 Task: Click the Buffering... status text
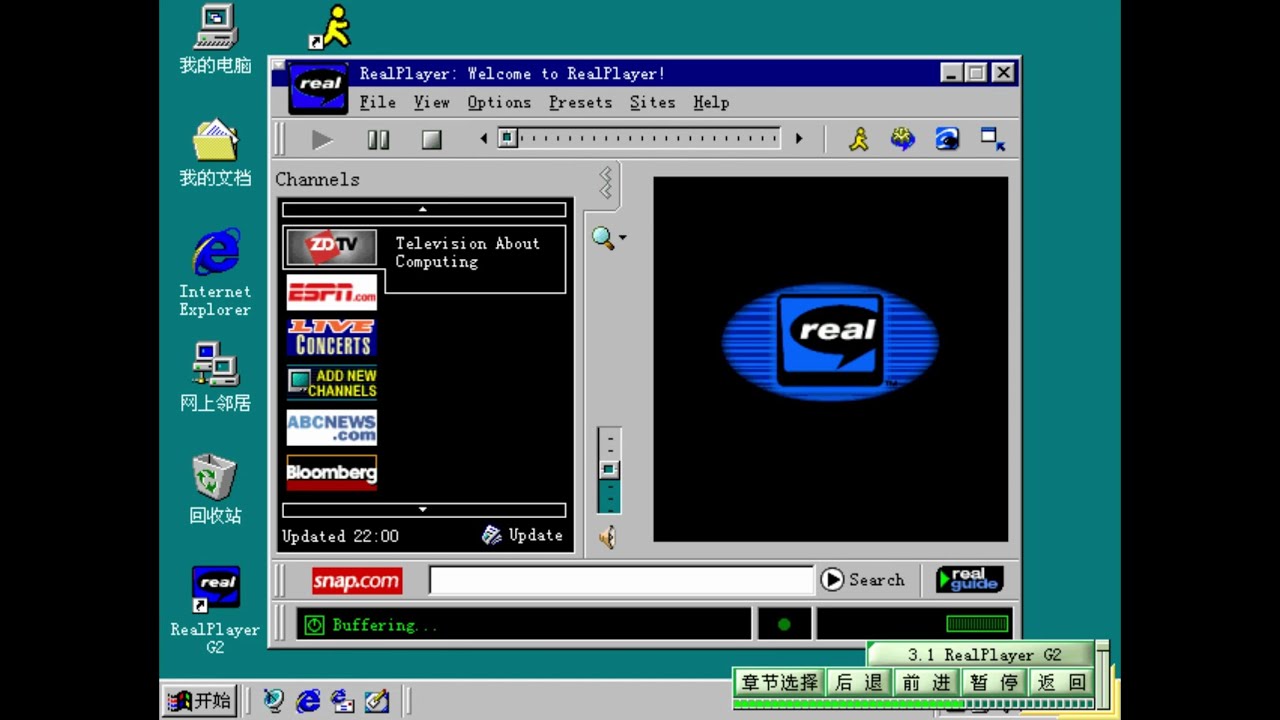click(x=385, y=625)
